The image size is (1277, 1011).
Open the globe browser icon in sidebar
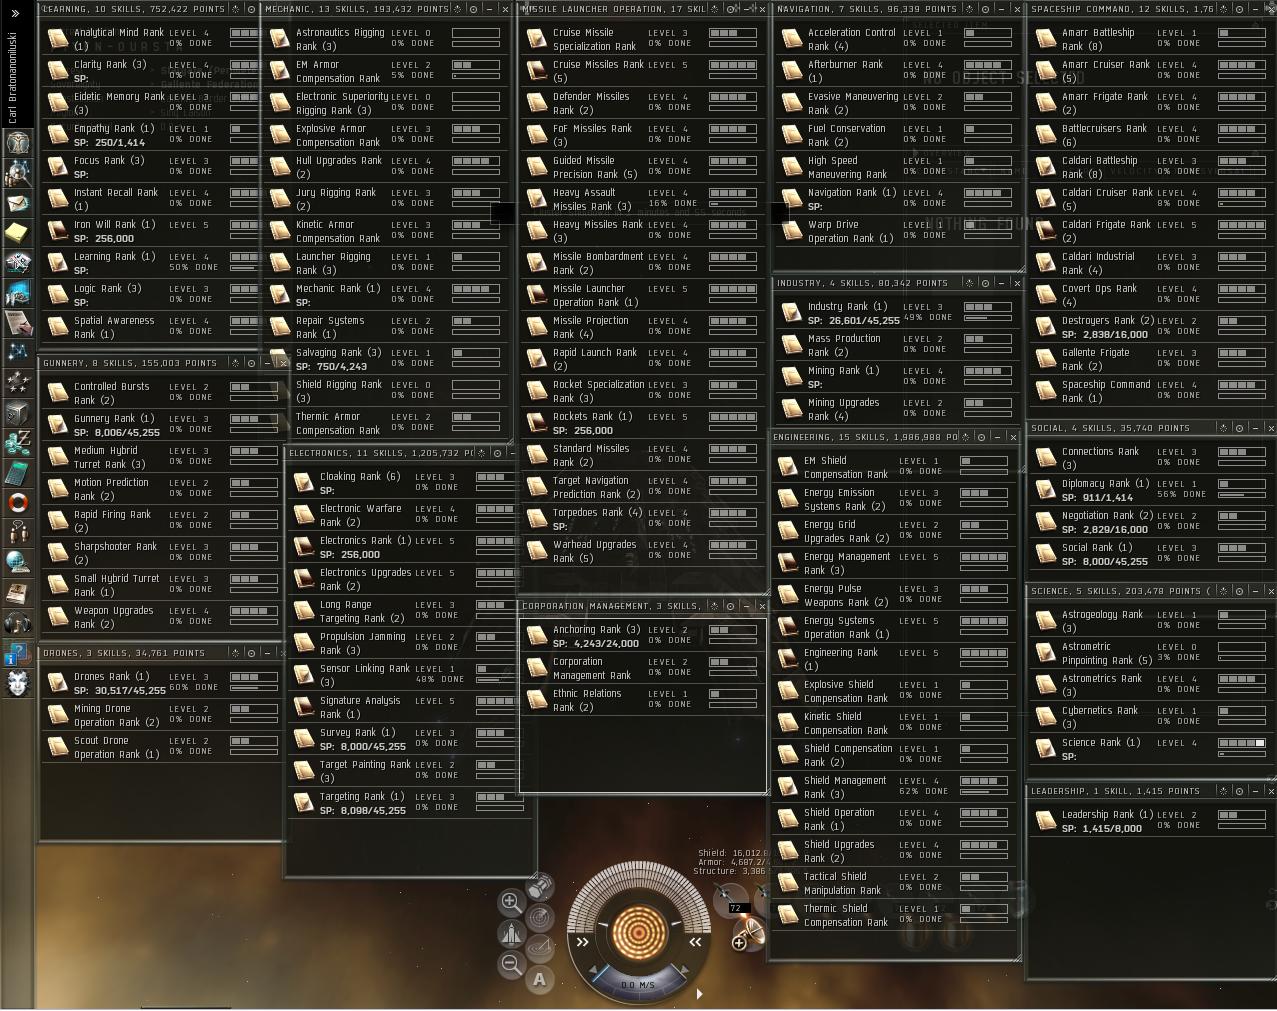(x=20, y=560)
